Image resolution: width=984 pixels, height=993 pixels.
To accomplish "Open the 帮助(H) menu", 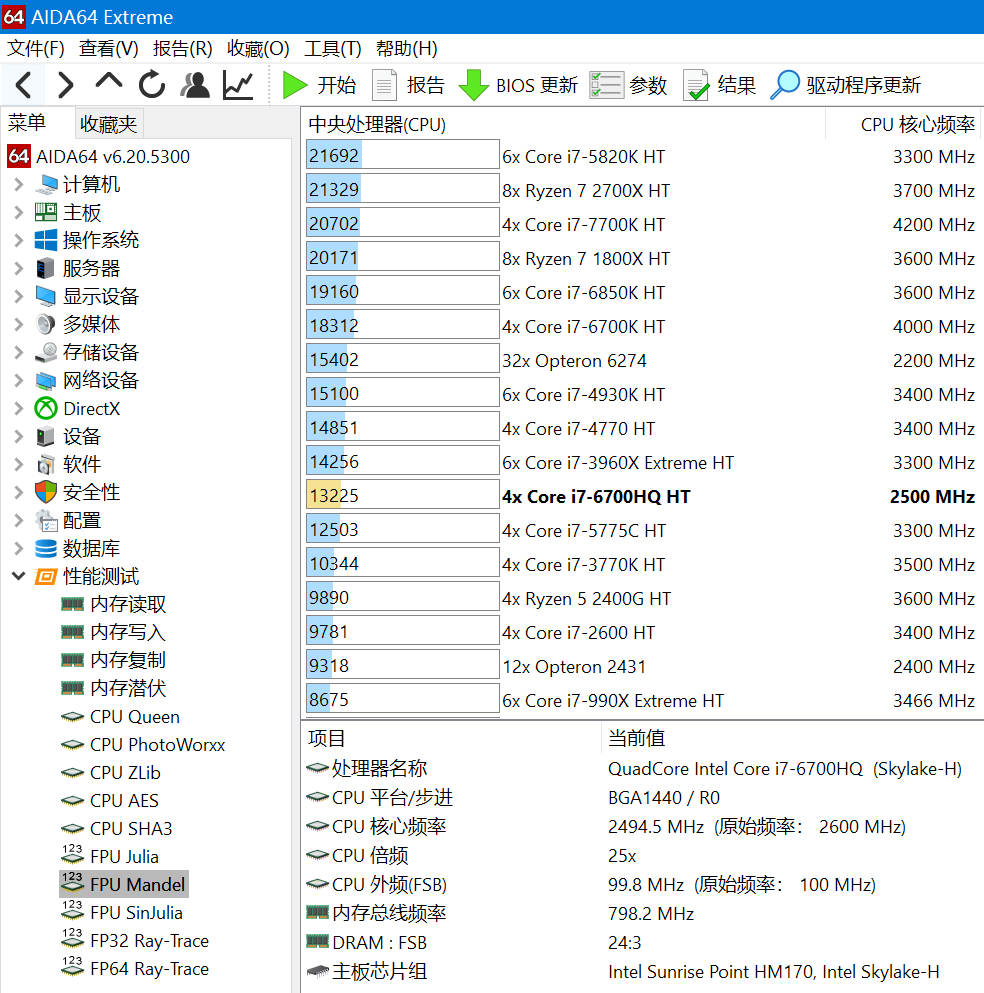I will coord(407,49).
